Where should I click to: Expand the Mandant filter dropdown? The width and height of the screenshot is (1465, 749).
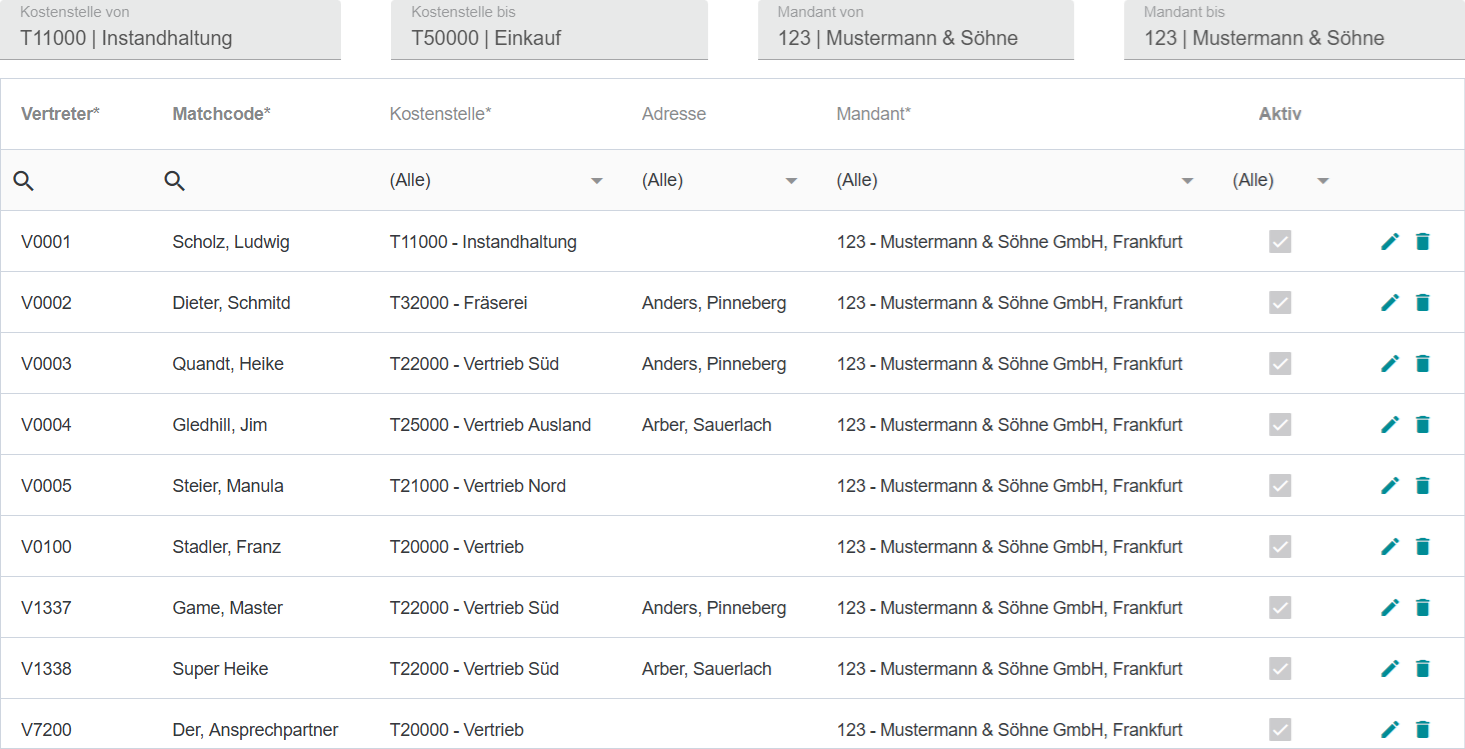coord(1015,181)
